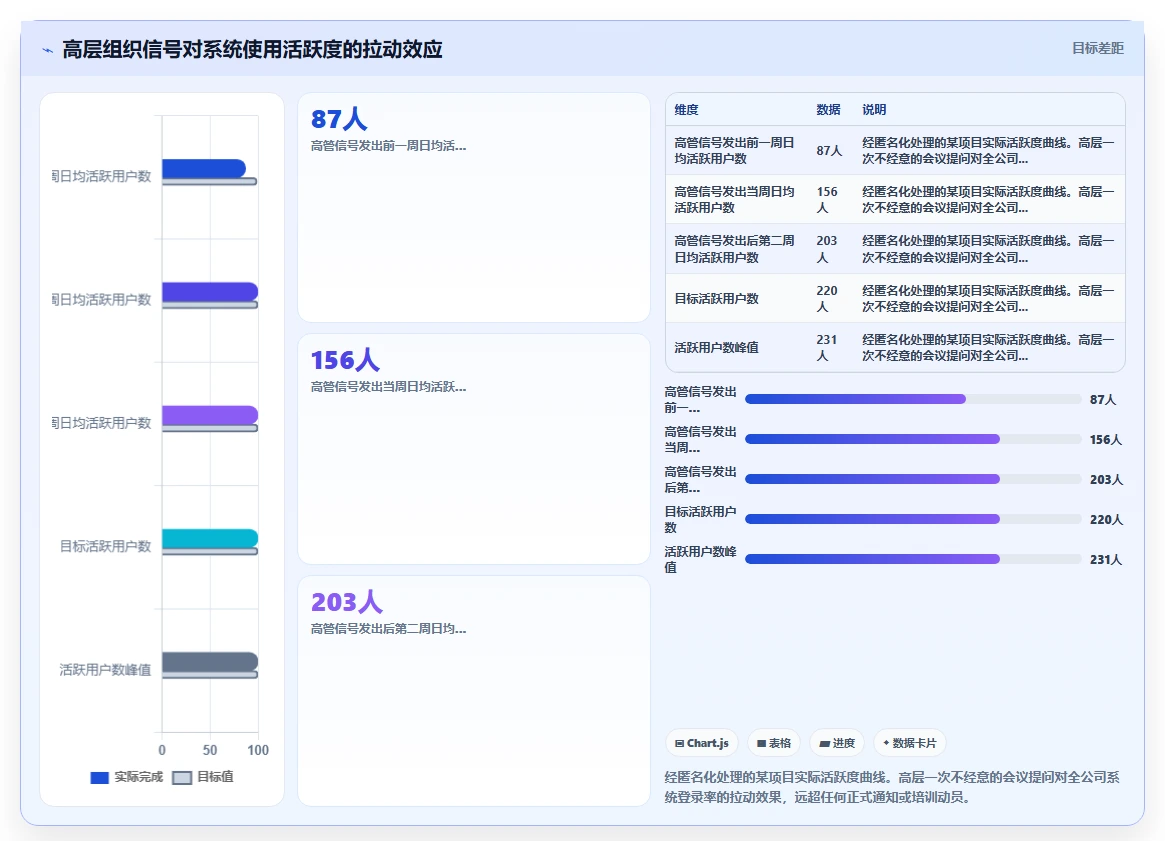Click the 87人 value beside the progress bar
The width and height of the screenshot is (1165, 841).
click(x=1103, y=400)
